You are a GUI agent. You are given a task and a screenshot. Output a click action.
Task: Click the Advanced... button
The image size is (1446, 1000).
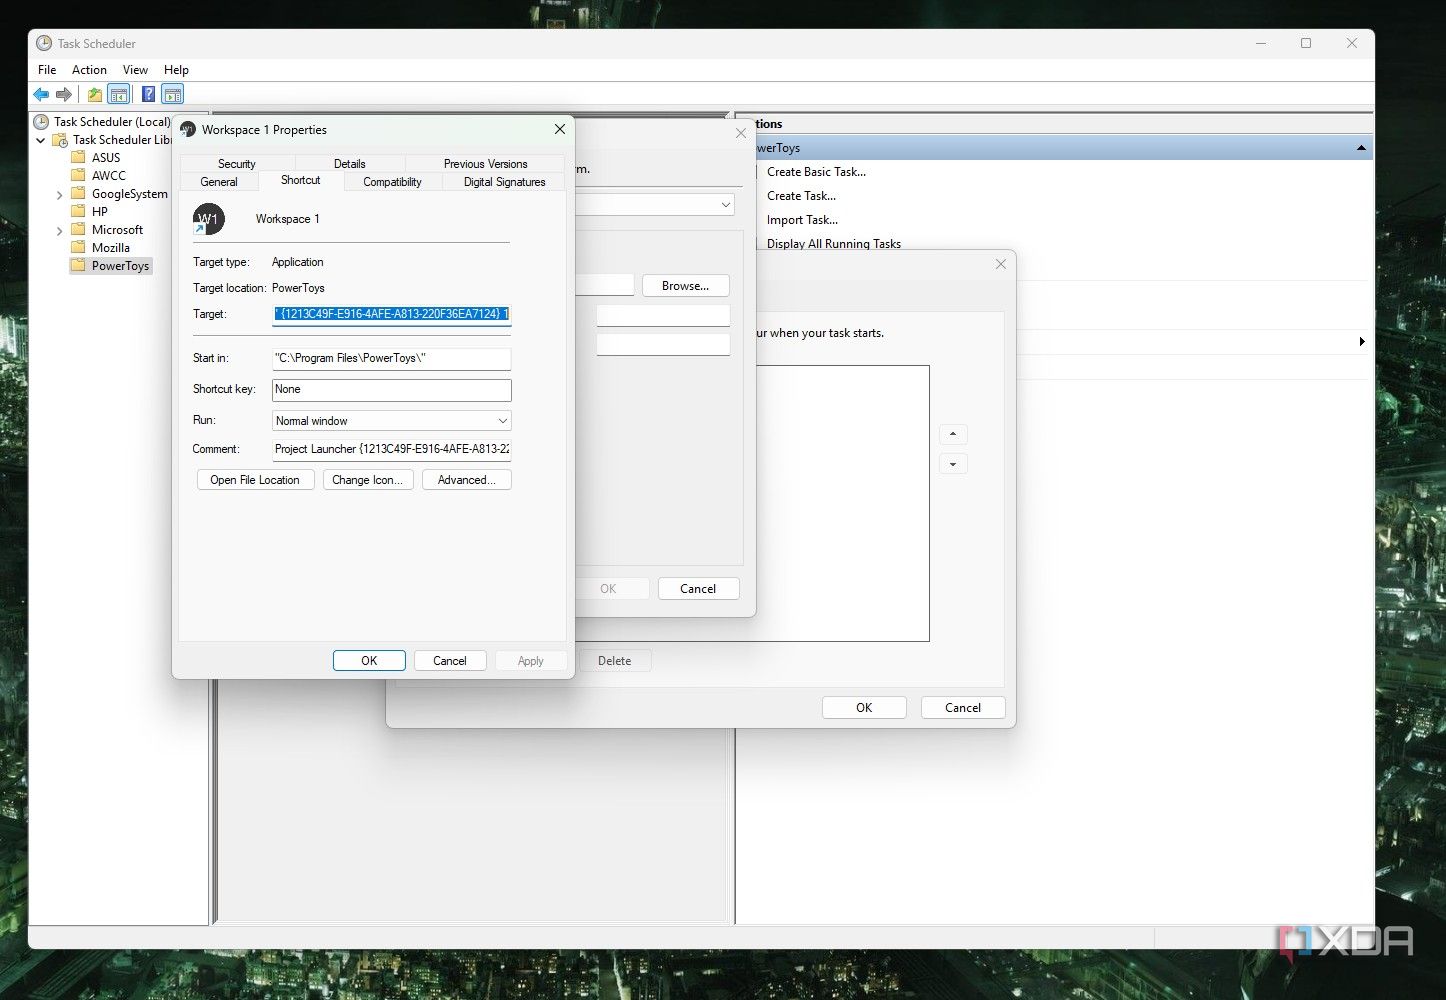click(x=467, y=480)
